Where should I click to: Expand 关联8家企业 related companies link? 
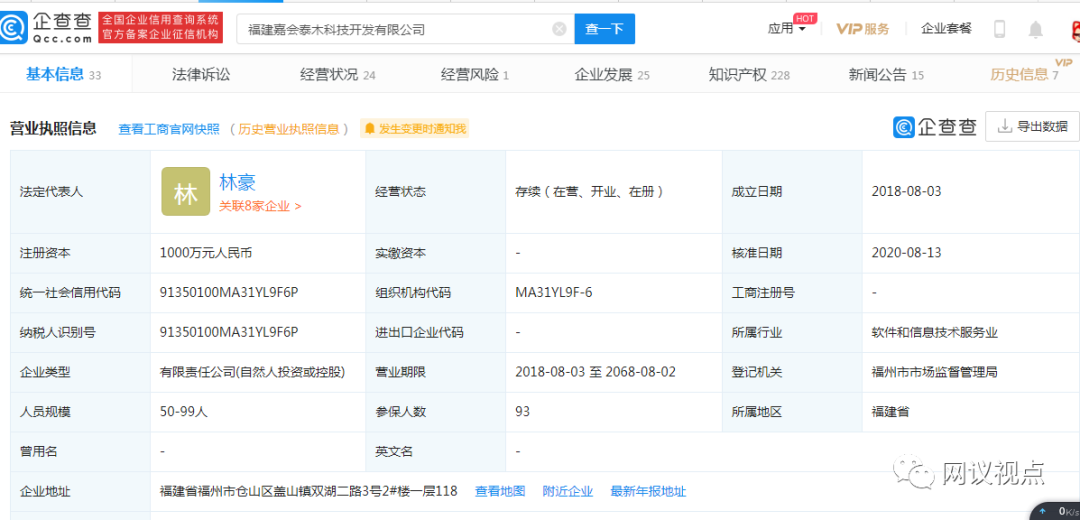[260, 206]
